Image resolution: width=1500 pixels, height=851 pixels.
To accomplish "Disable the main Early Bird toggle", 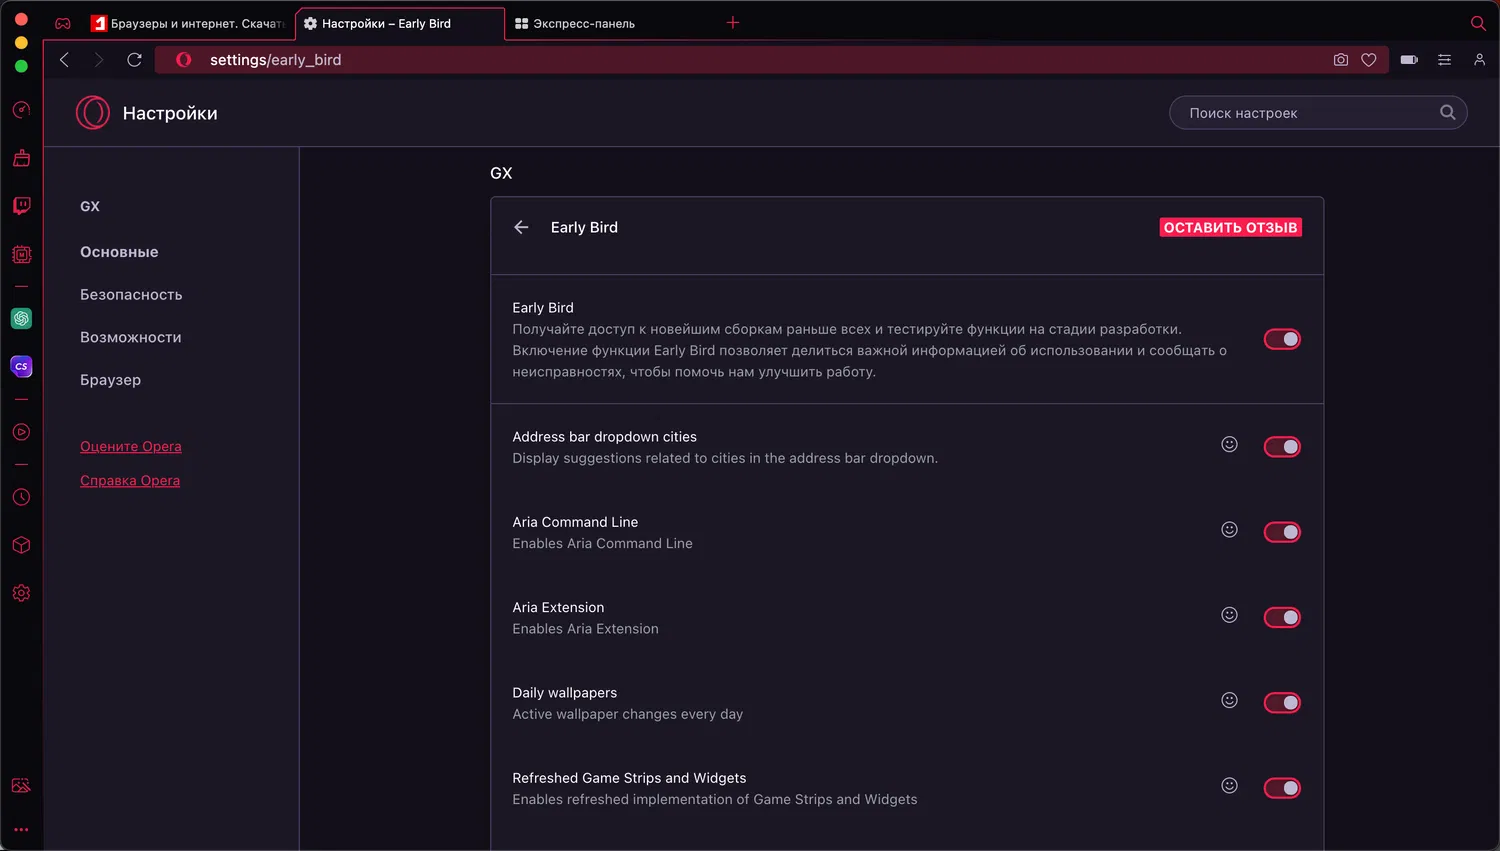I will (1282, 339).
